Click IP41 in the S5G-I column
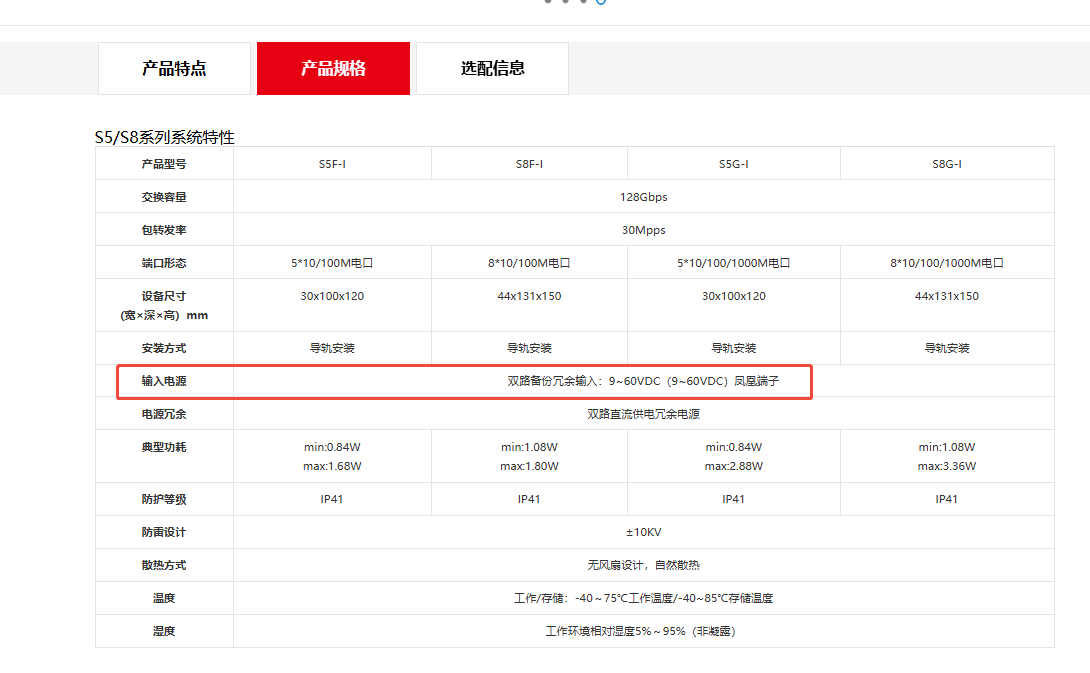 click(733, 499)
